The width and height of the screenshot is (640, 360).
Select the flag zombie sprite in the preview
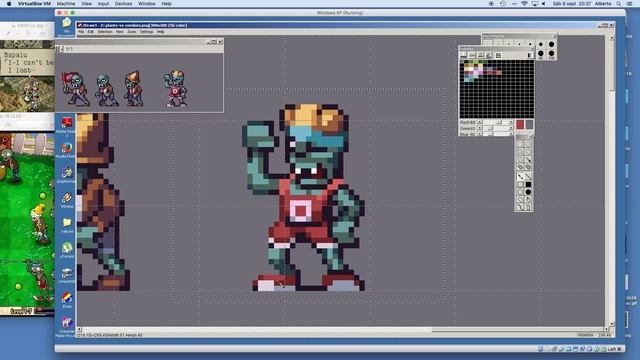tap(76, 89)
